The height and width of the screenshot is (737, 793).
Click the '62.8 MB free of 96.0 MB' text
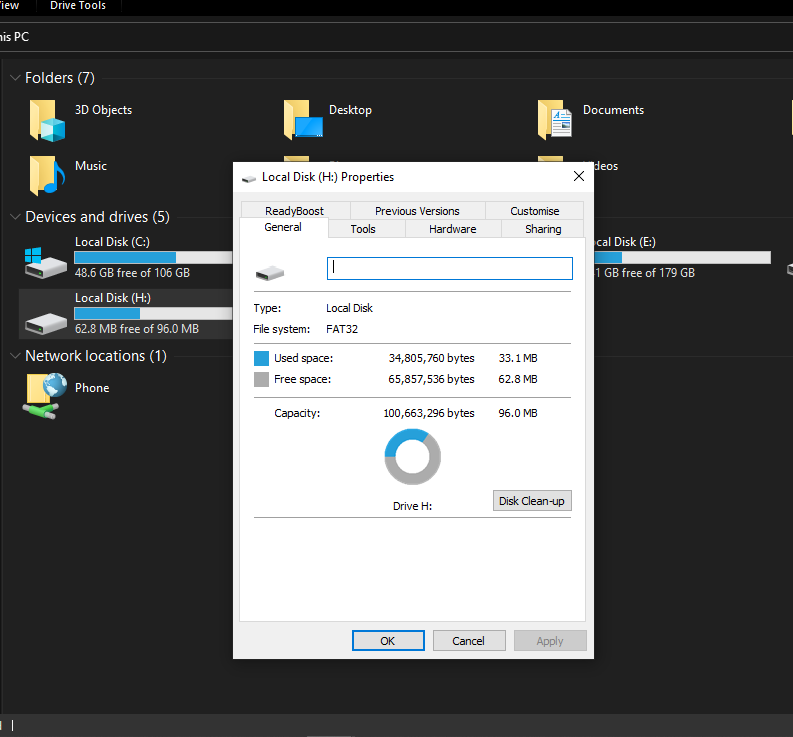point(137,329)
